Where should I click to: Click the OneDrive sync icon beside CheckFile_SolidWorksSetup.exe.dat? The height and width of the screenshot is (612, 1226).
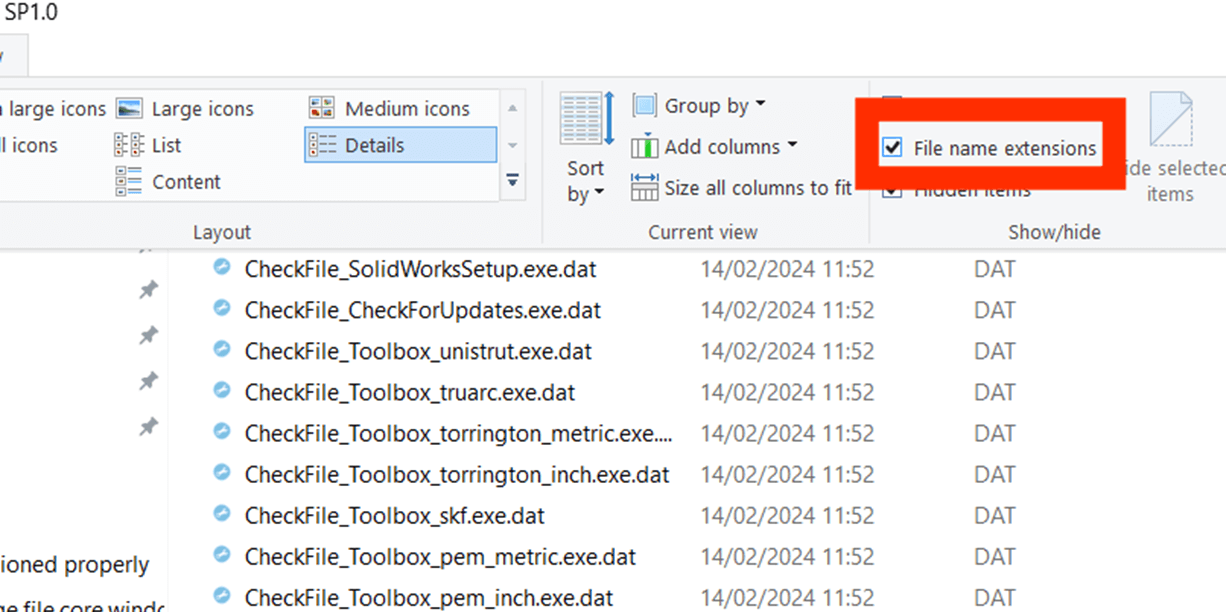221,268
